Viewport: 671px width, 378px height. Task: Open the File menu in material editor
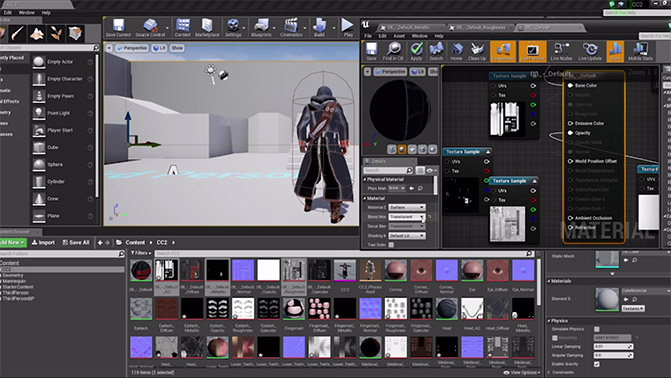[x=368, y=36]
